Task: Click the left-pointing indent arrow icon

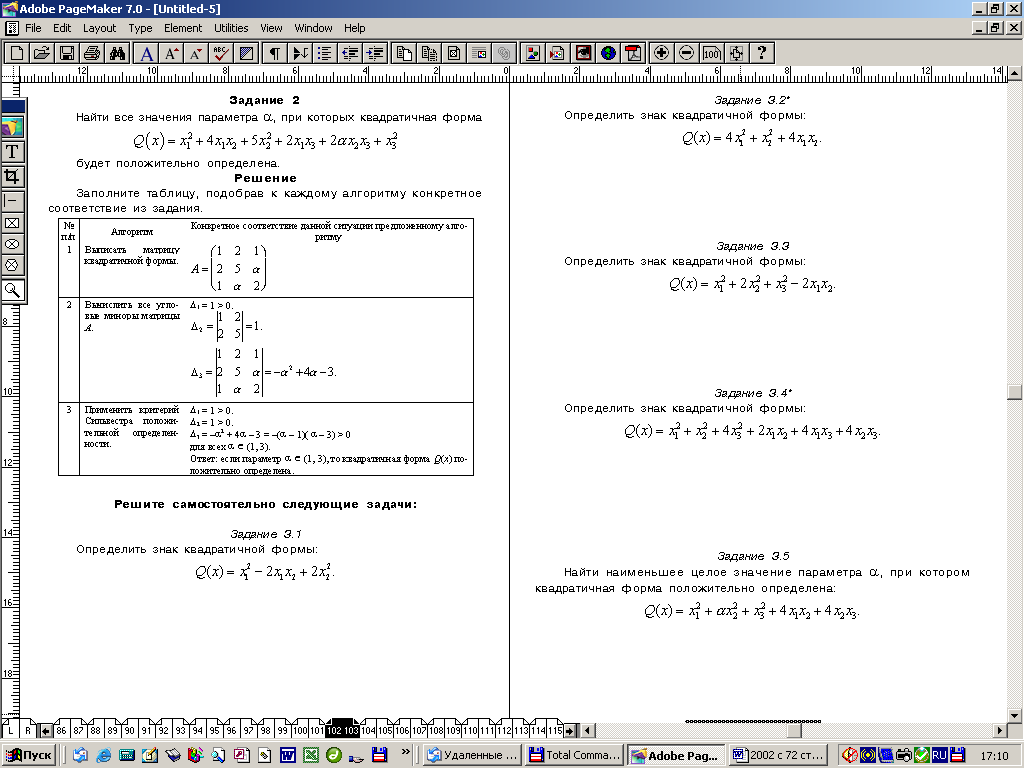Action: 350,53
